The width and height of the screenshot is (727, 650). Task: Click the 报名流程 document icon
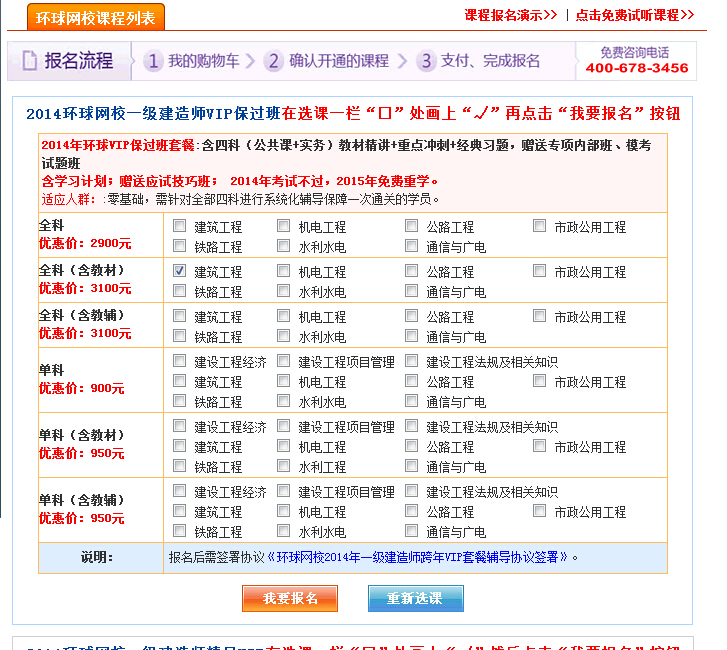coord(30,61)
